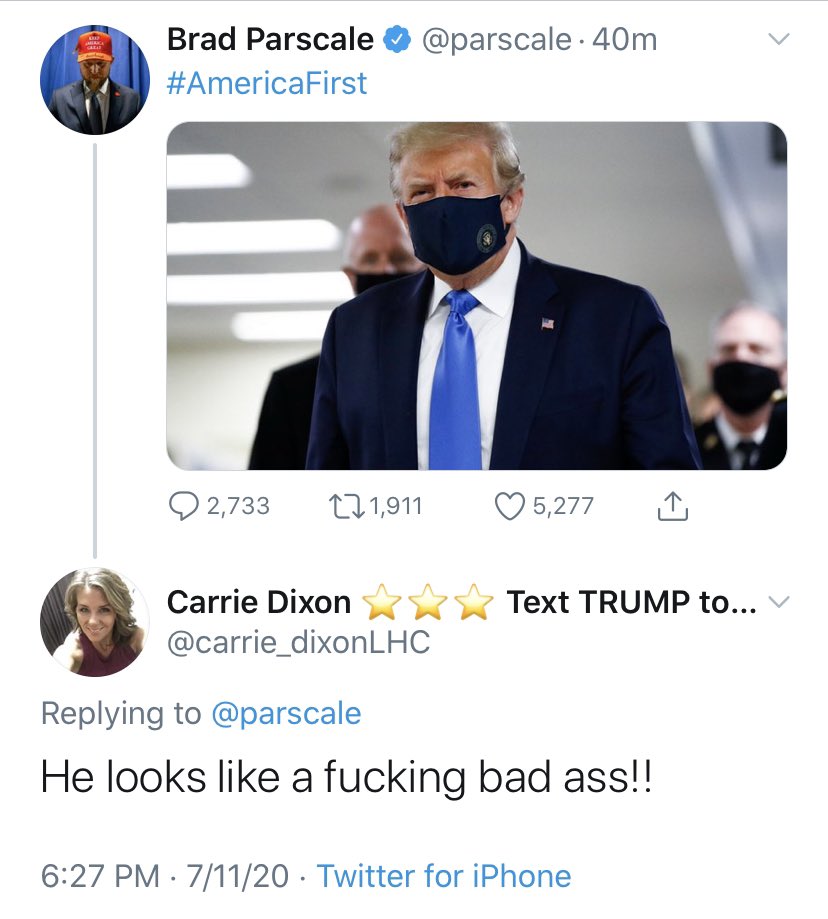Open the reply icon under Parscale's tweet

pyautogui.click(x=183, y=506)
